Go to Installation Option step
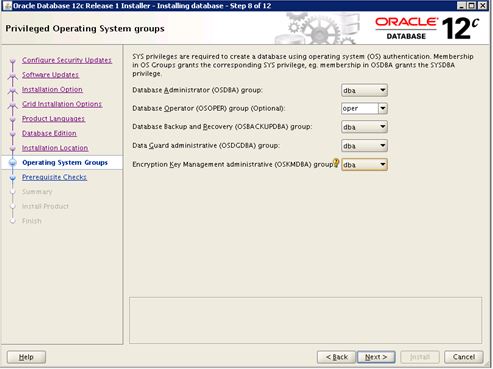Image resolution: width=493 pixels, height=369 pixels. pos(52,90)
